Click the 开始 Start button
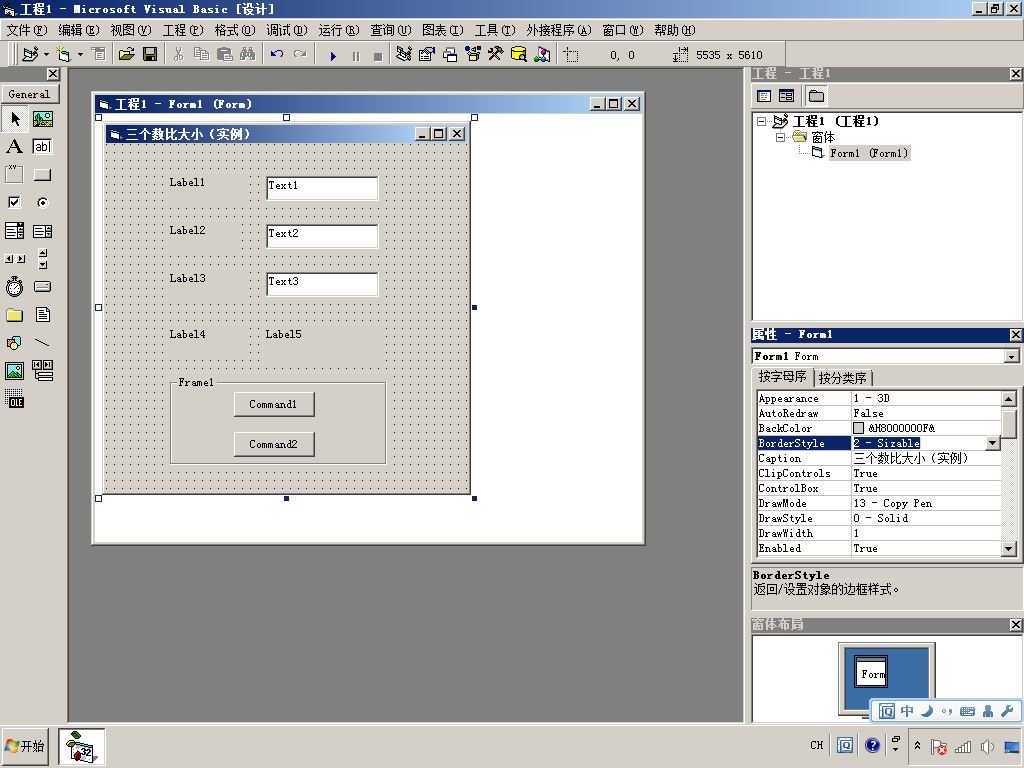The height and width of the screenshot is (768, 1024). pos(25,746)
